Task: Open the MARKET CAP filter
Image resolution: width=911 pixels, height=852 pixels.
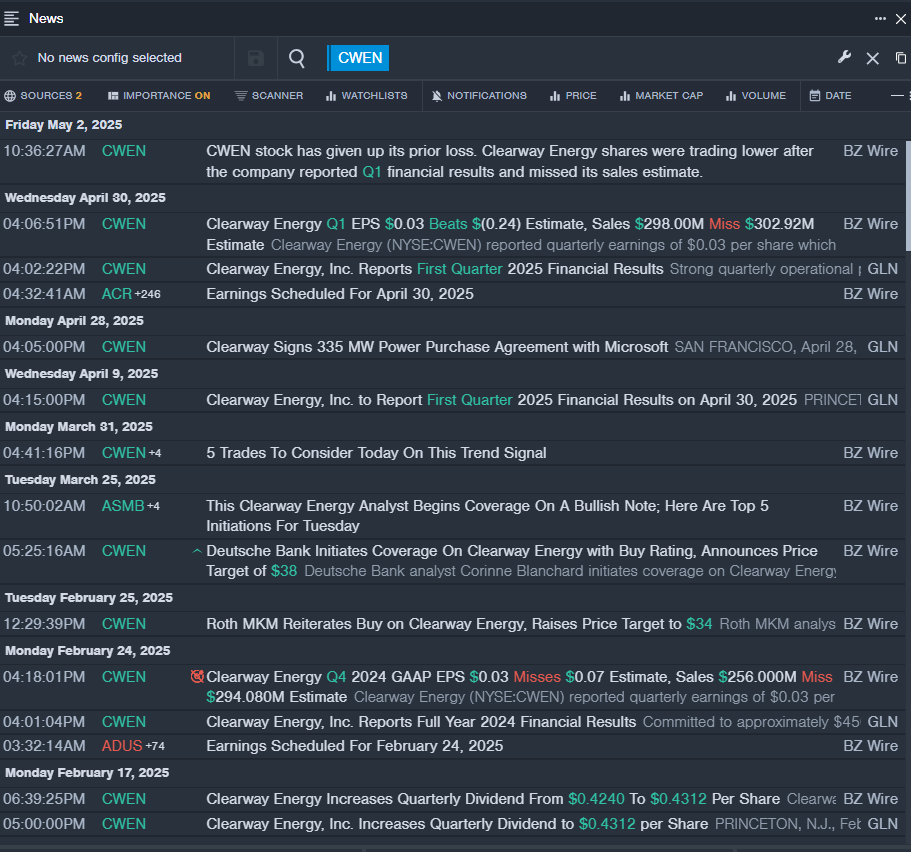Action: [x=661, y=95]
